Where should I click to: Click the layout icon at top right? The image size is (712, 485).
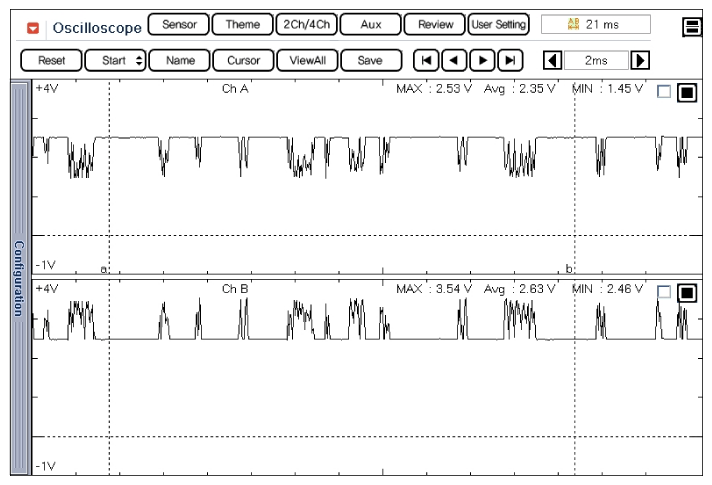tap(691, 27)
